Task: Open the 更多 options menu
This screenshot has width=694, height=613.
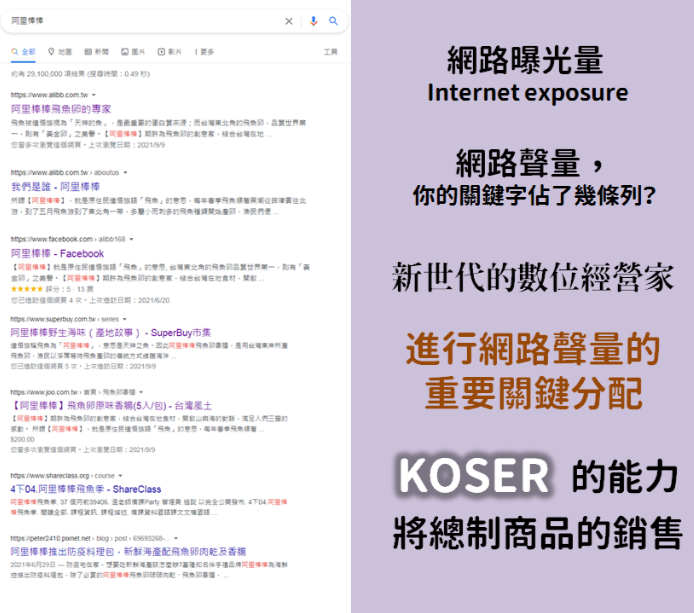Action: [204, 52]
